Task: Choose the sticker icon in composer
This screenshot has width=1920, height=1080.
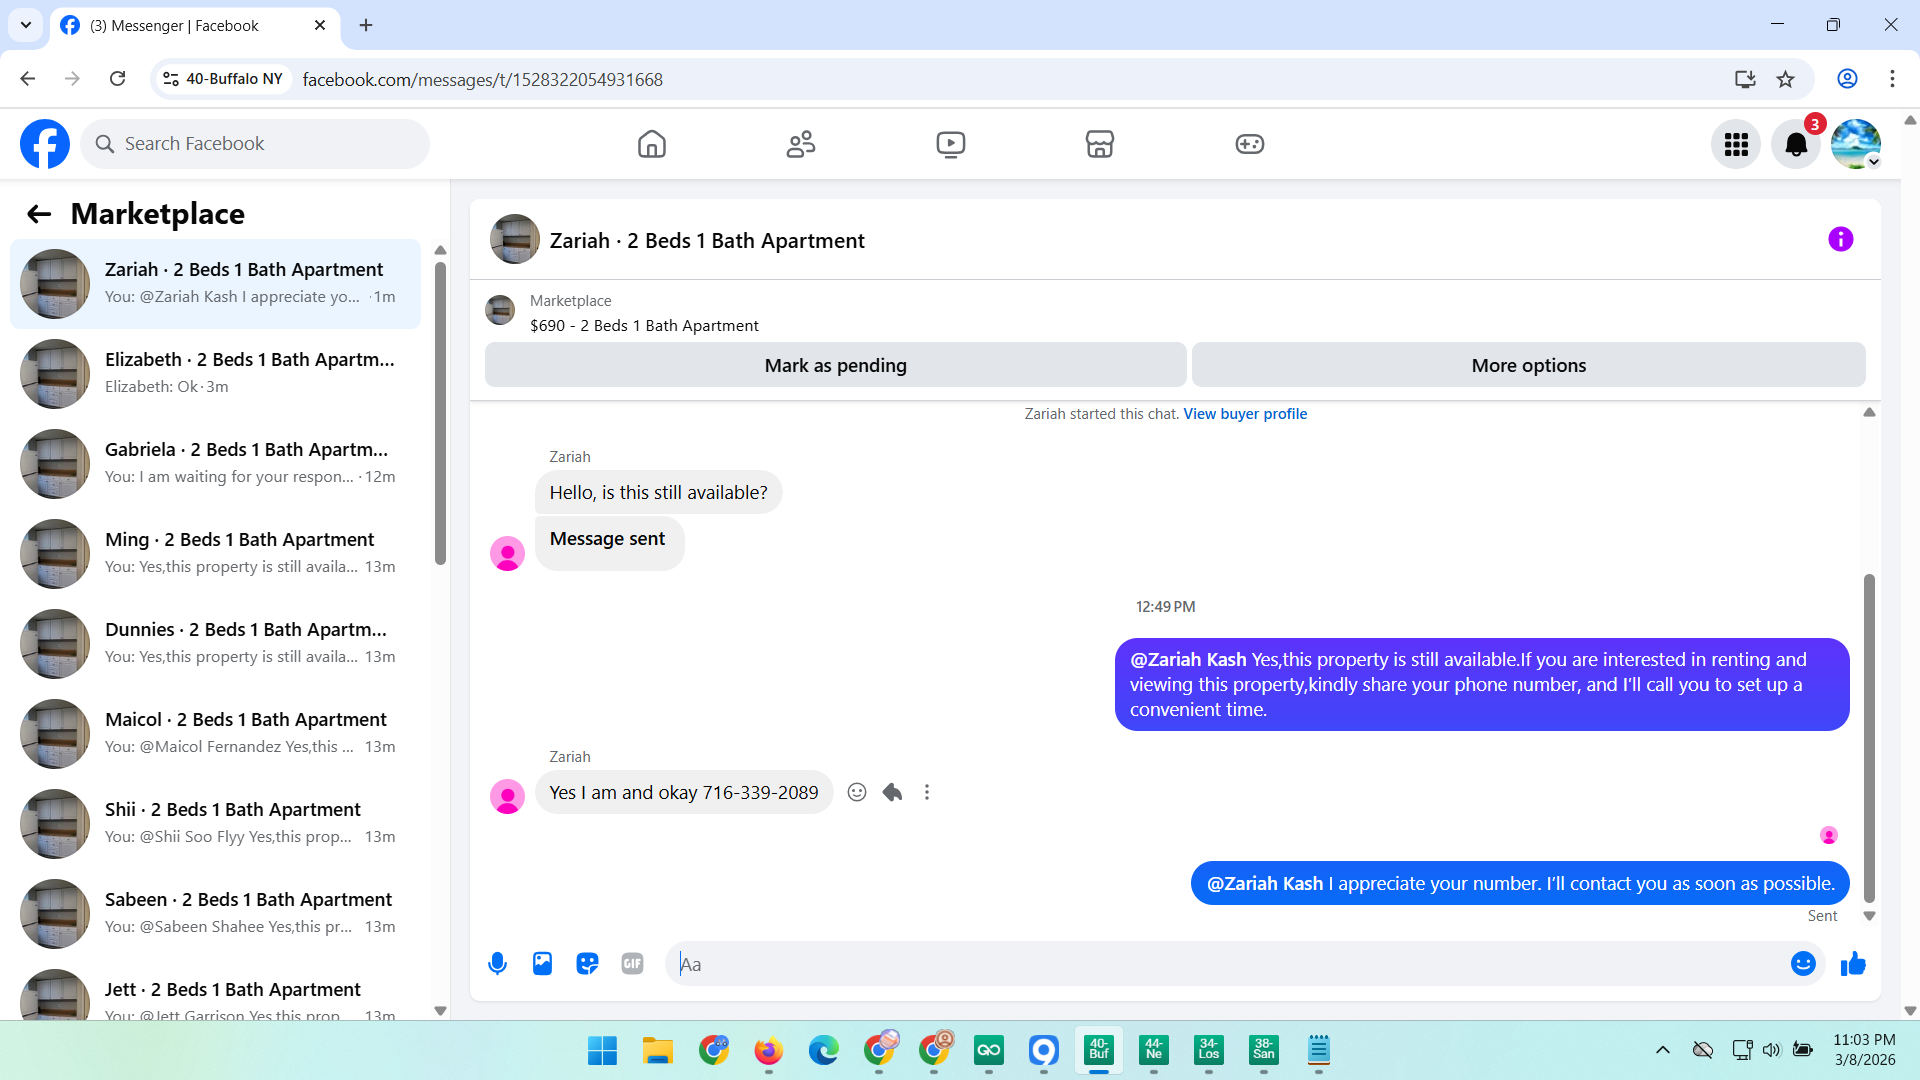Action: tap(587, 963)
